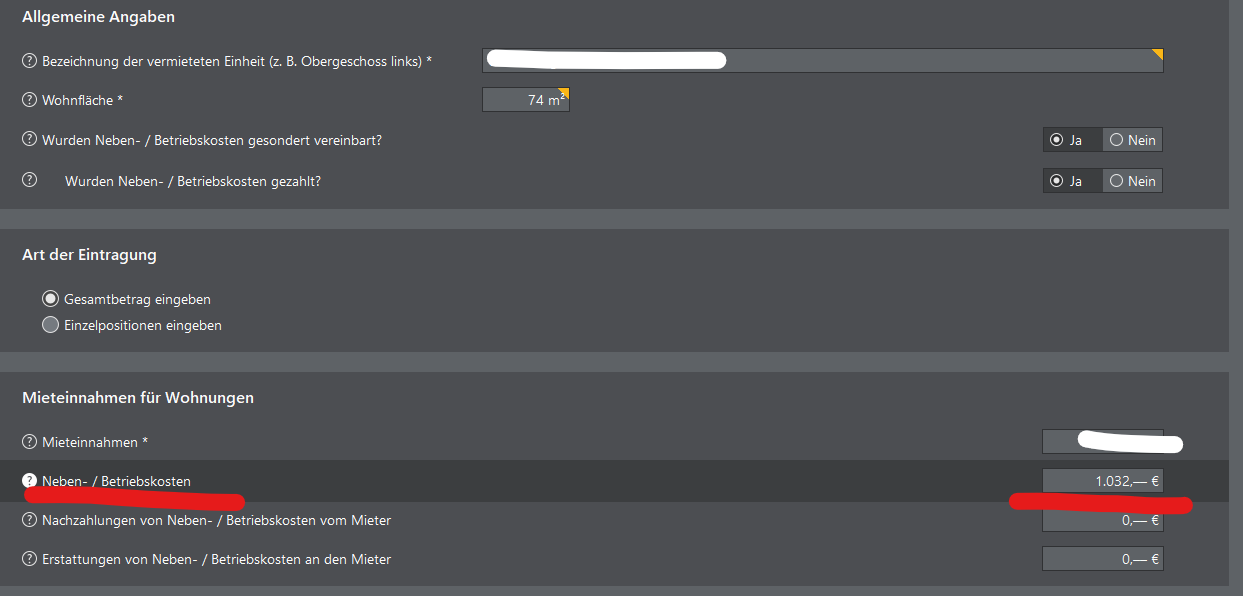The image size is (1243, 596).
Task: Click the Bezeichnung der vermieteten Einheit text field
Action: [822, 60]
